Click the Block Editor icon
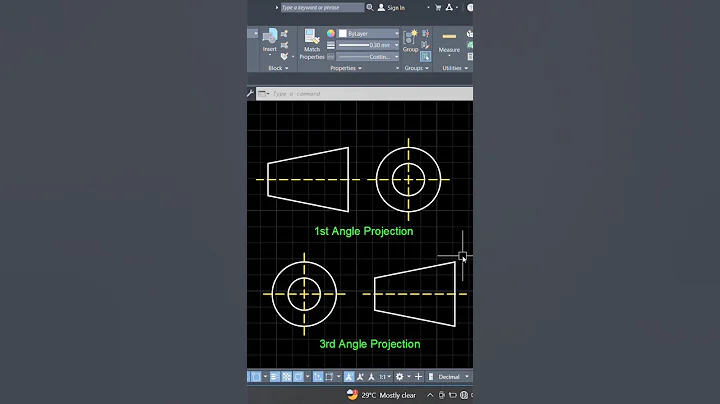 tap(285, 45)
